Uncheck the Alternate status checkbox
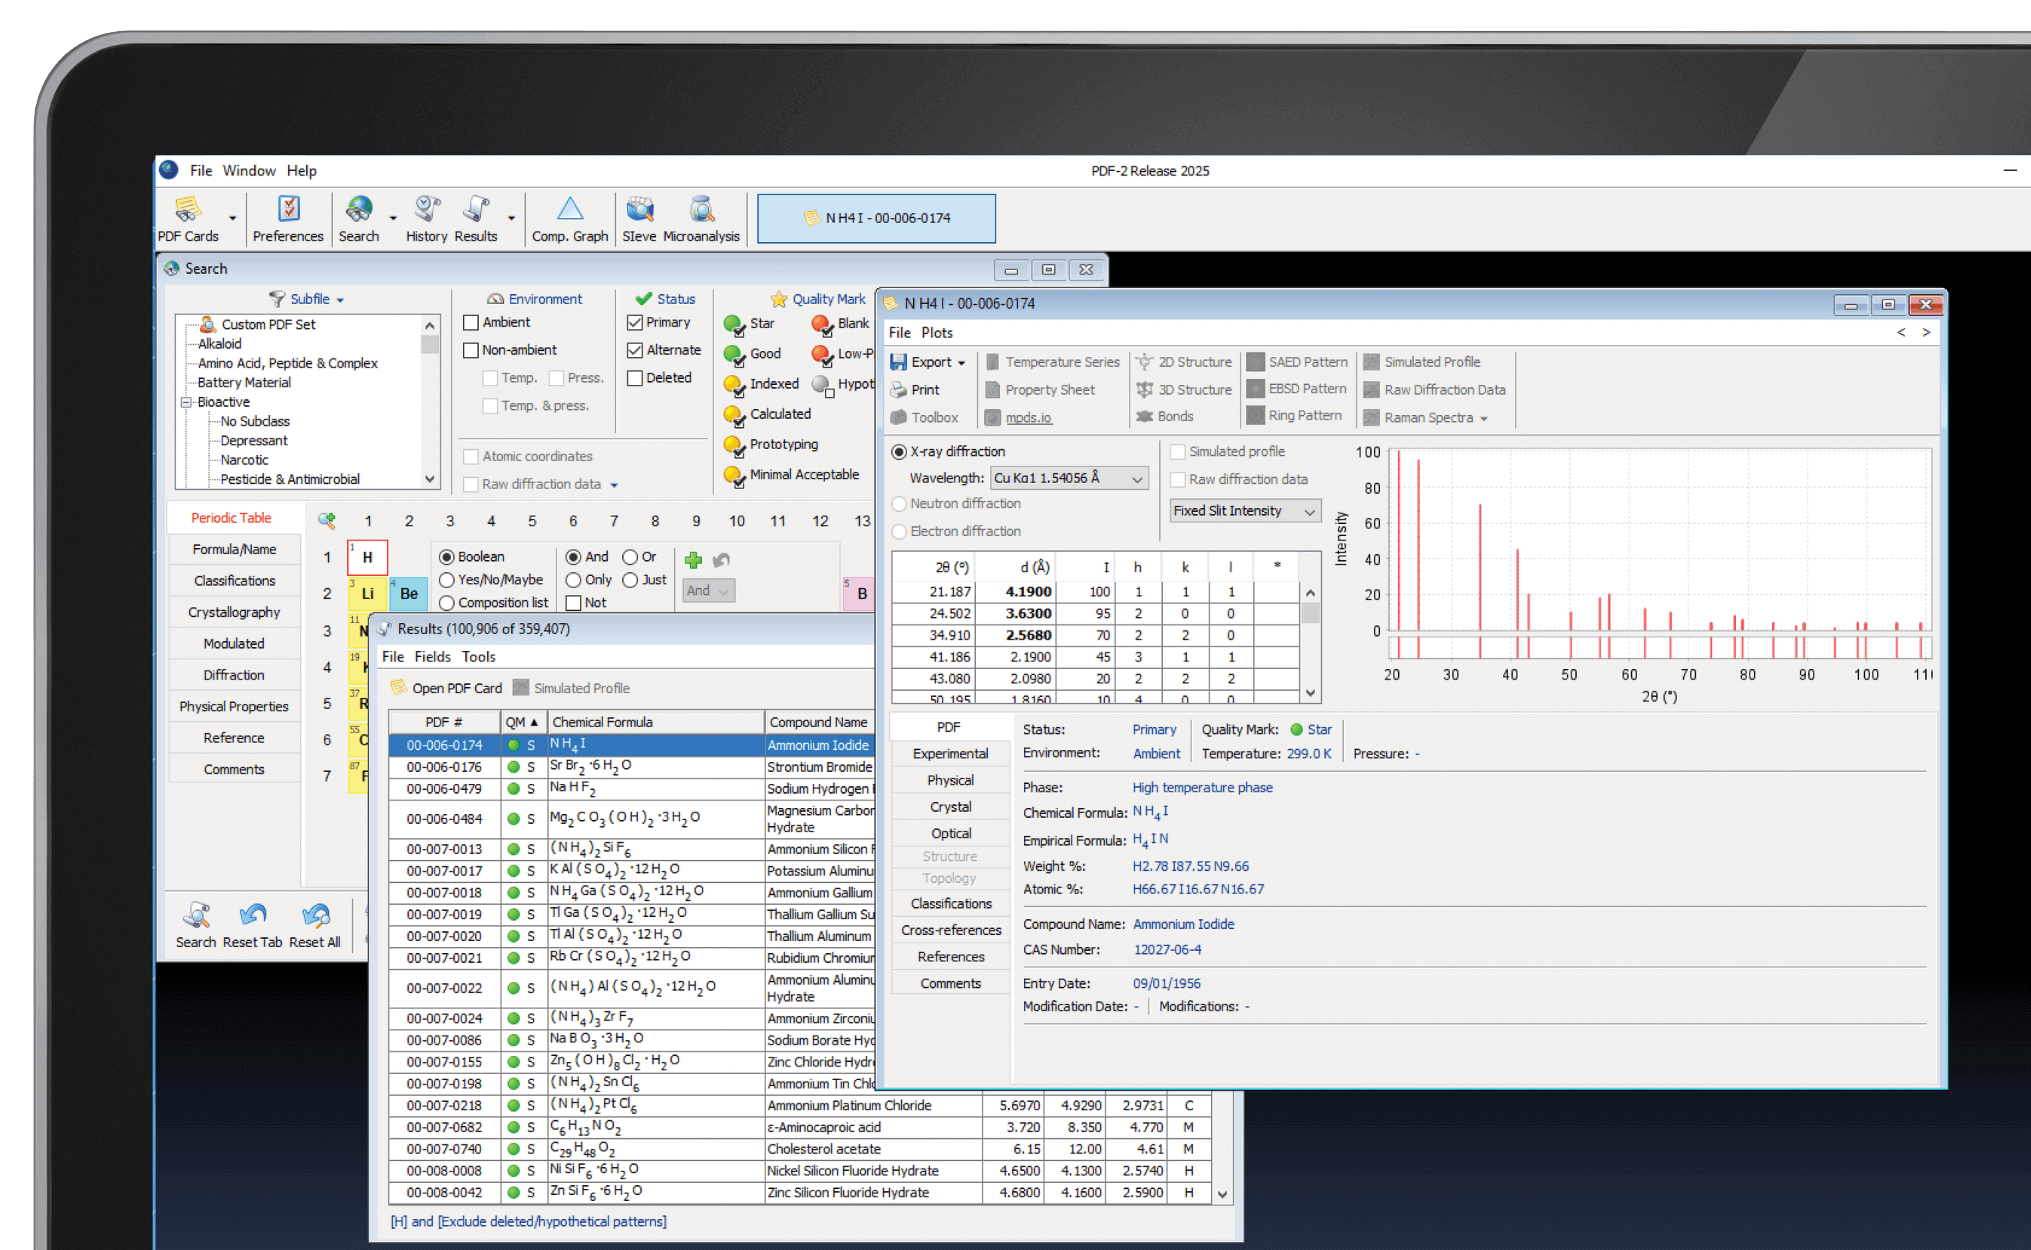 coord(635,351)
